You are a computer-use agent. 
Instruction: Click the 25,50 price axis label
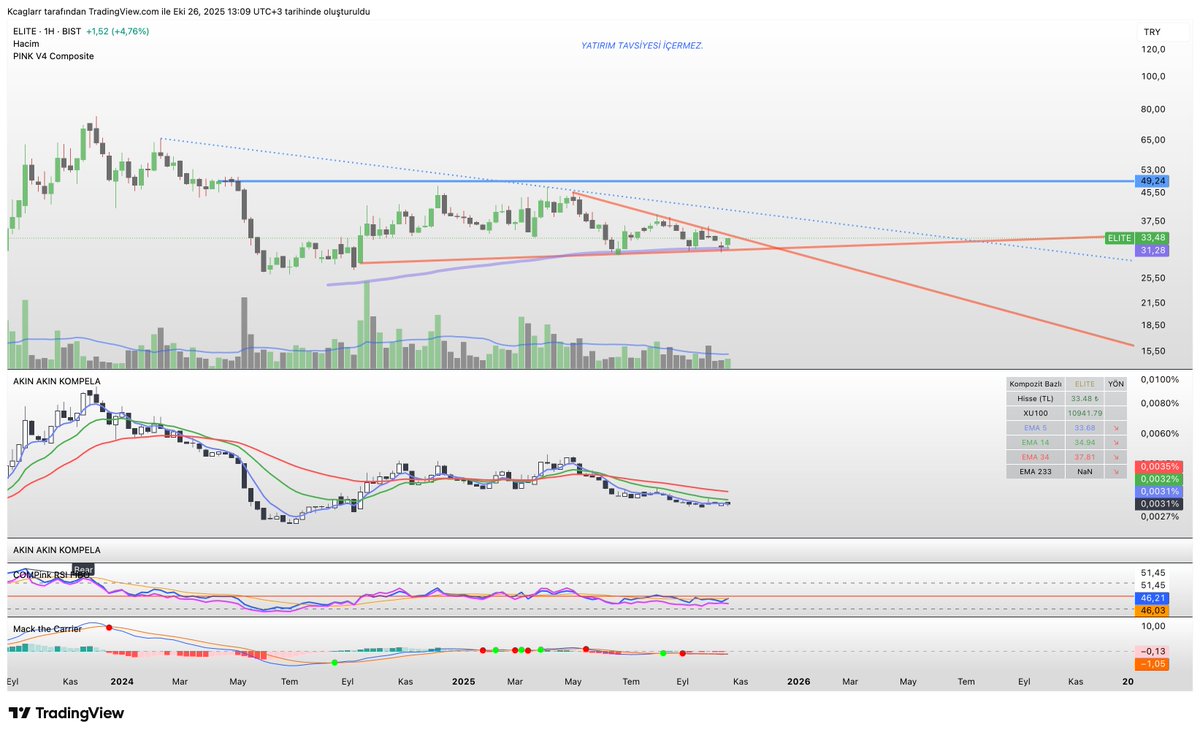click(x=1153, y=278)
